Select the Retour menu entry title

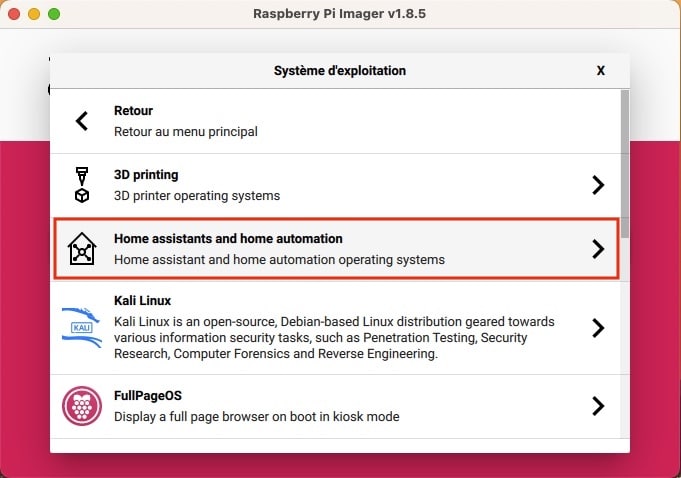(x=133, y=111)
